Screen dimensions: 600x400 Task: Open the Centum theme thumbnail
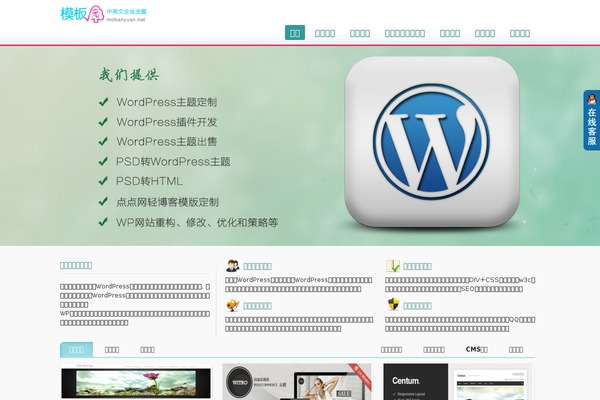[x=457, y=382]
